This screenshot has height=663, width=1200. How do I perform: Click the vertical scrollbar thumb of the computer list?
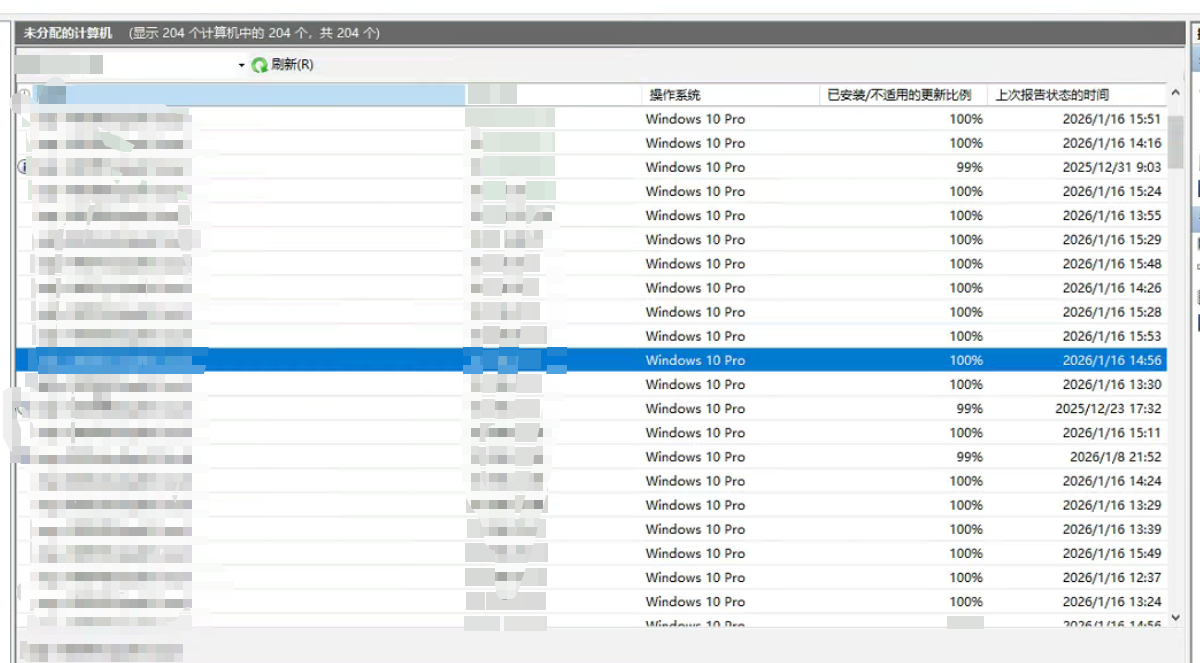pyautogui.click(x=1176, y=142)
